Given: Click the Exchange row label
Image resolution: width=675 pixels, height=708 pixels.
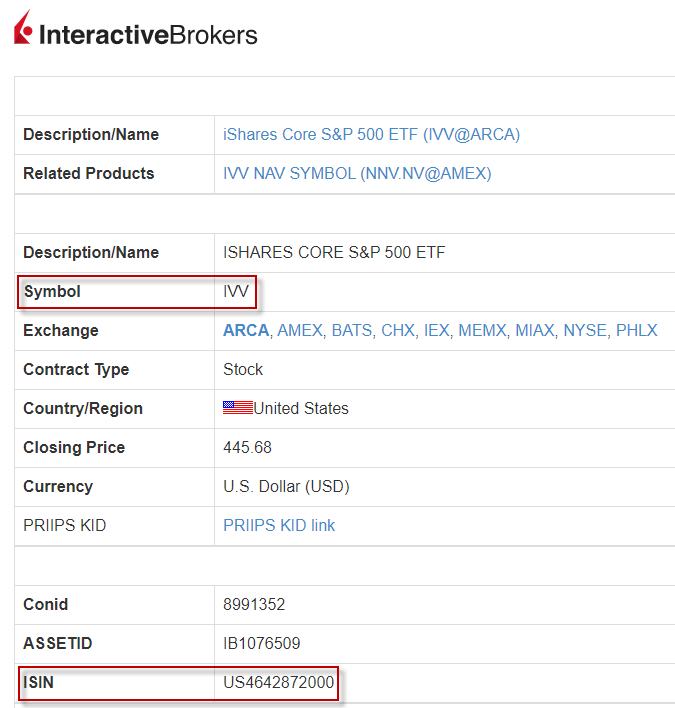Looking at the screenshot, I should click(x=61, y=331).
